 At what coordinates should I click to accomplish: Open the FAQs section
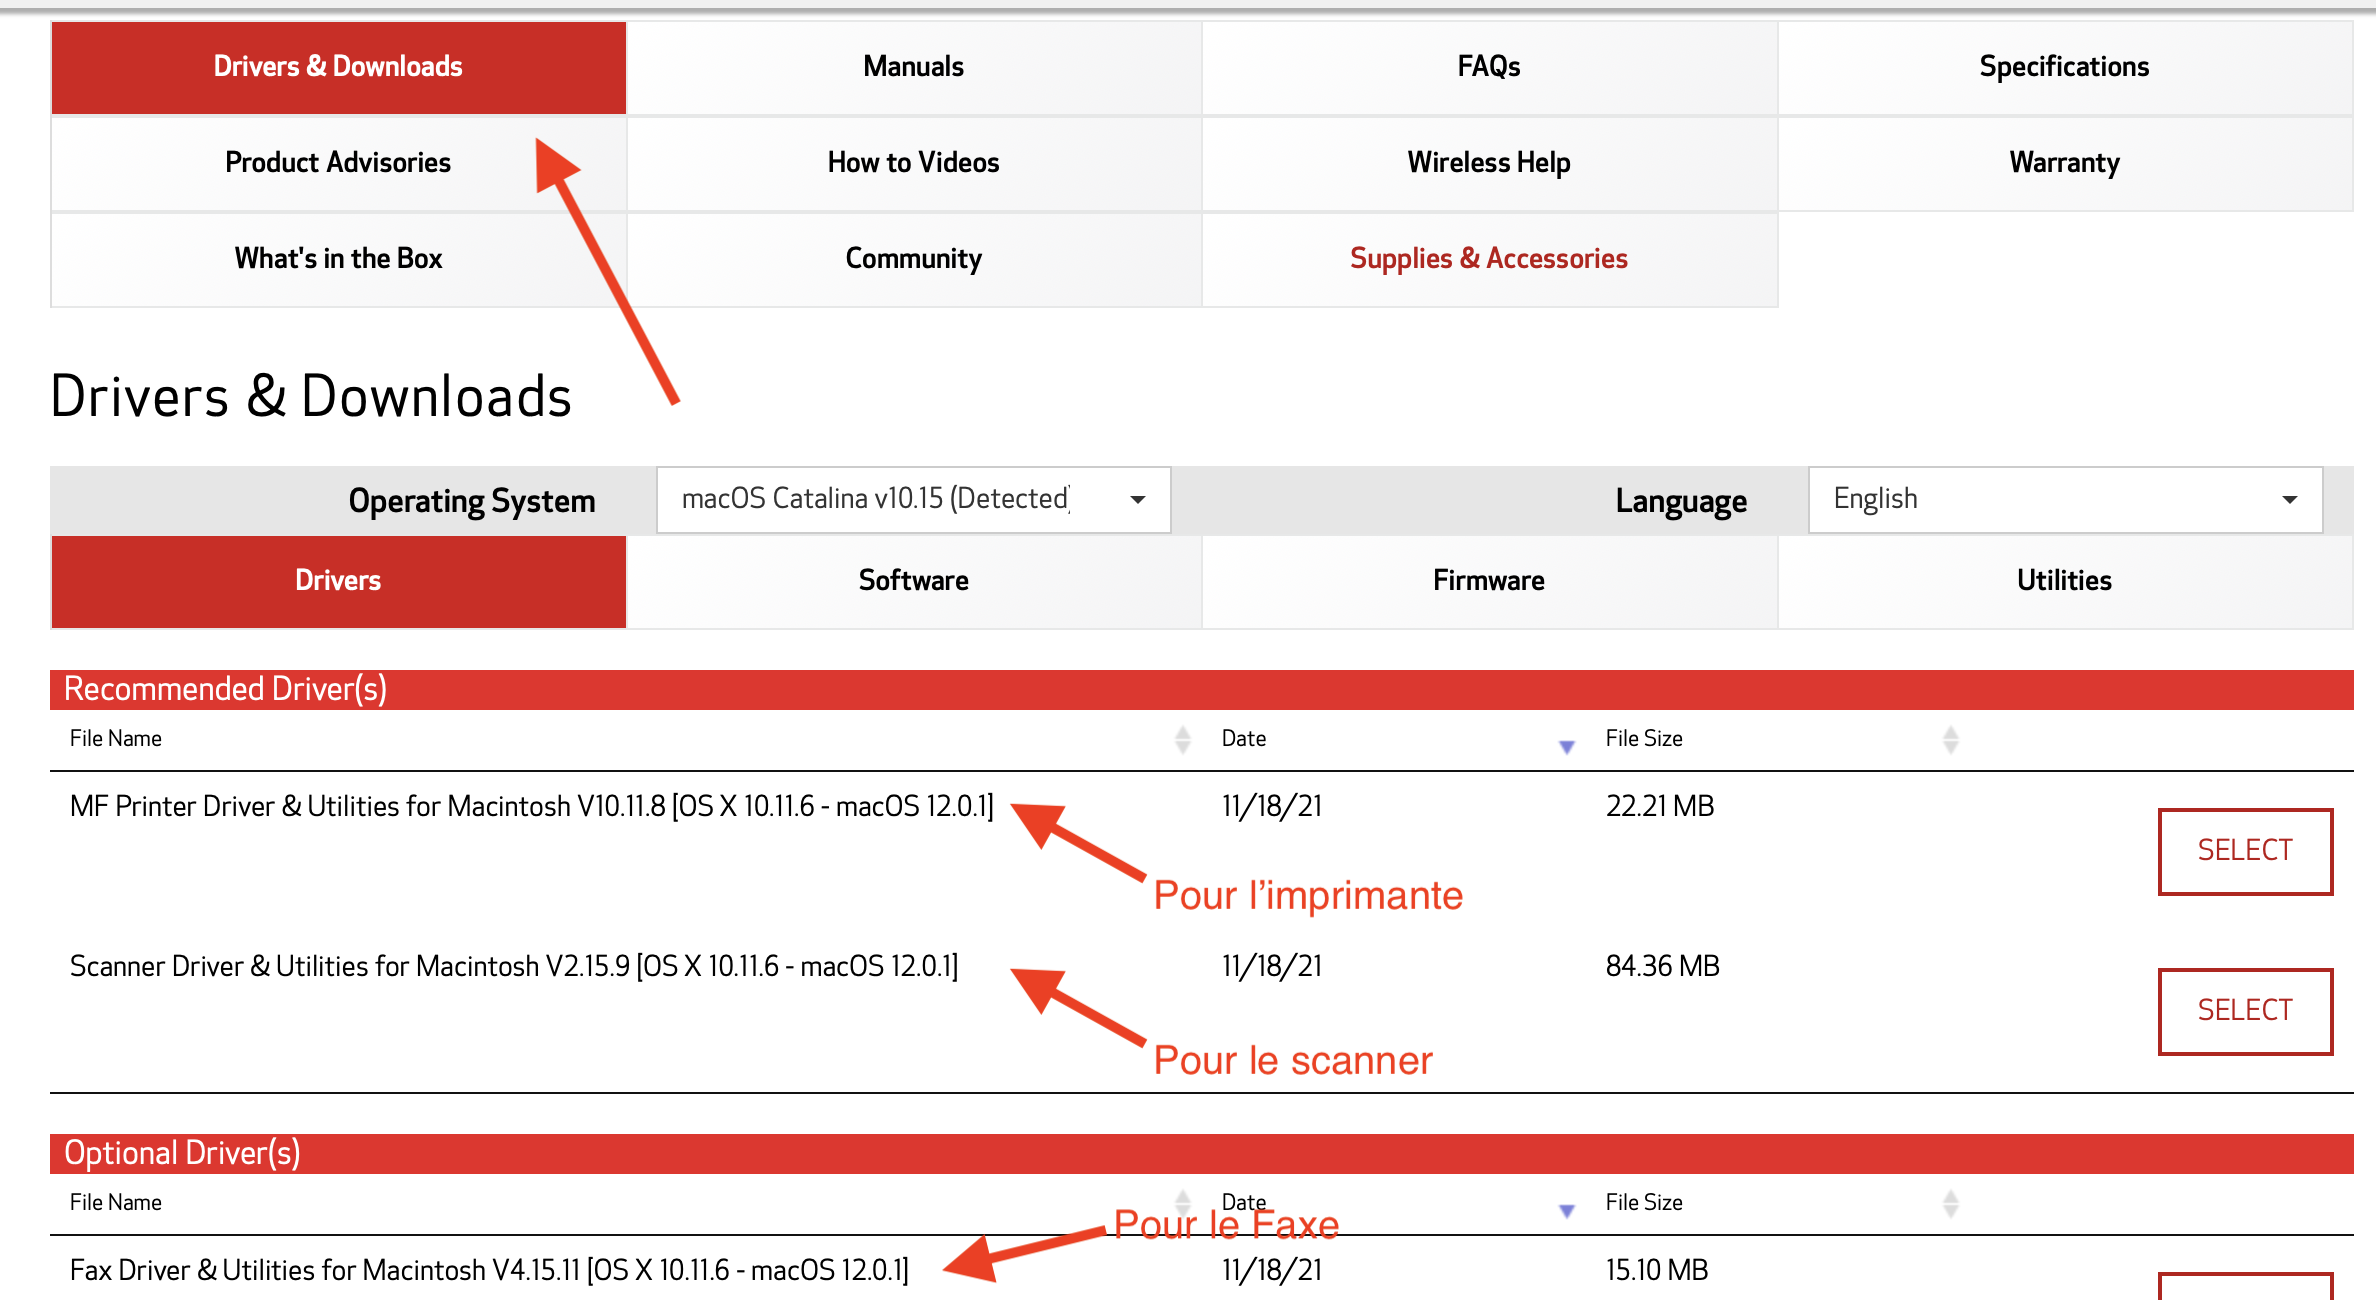coord(1488,67)
